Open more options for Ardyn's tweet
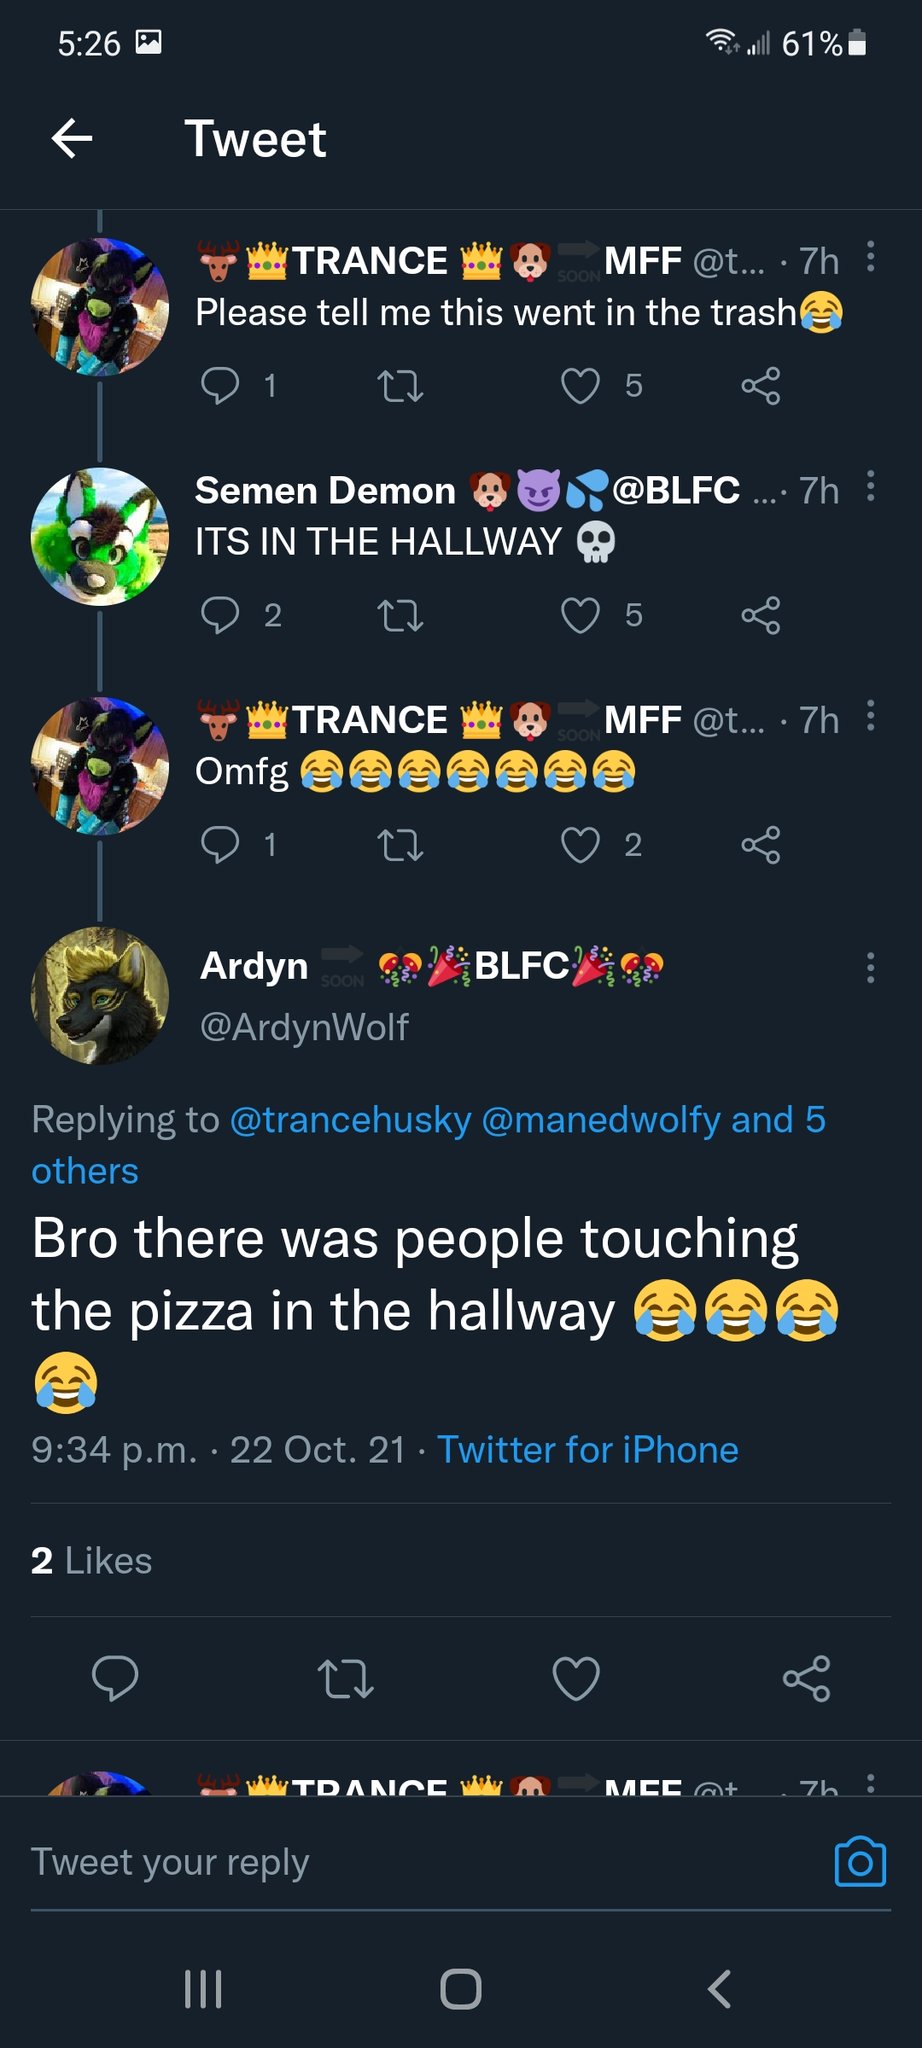 tap(870, 967)
